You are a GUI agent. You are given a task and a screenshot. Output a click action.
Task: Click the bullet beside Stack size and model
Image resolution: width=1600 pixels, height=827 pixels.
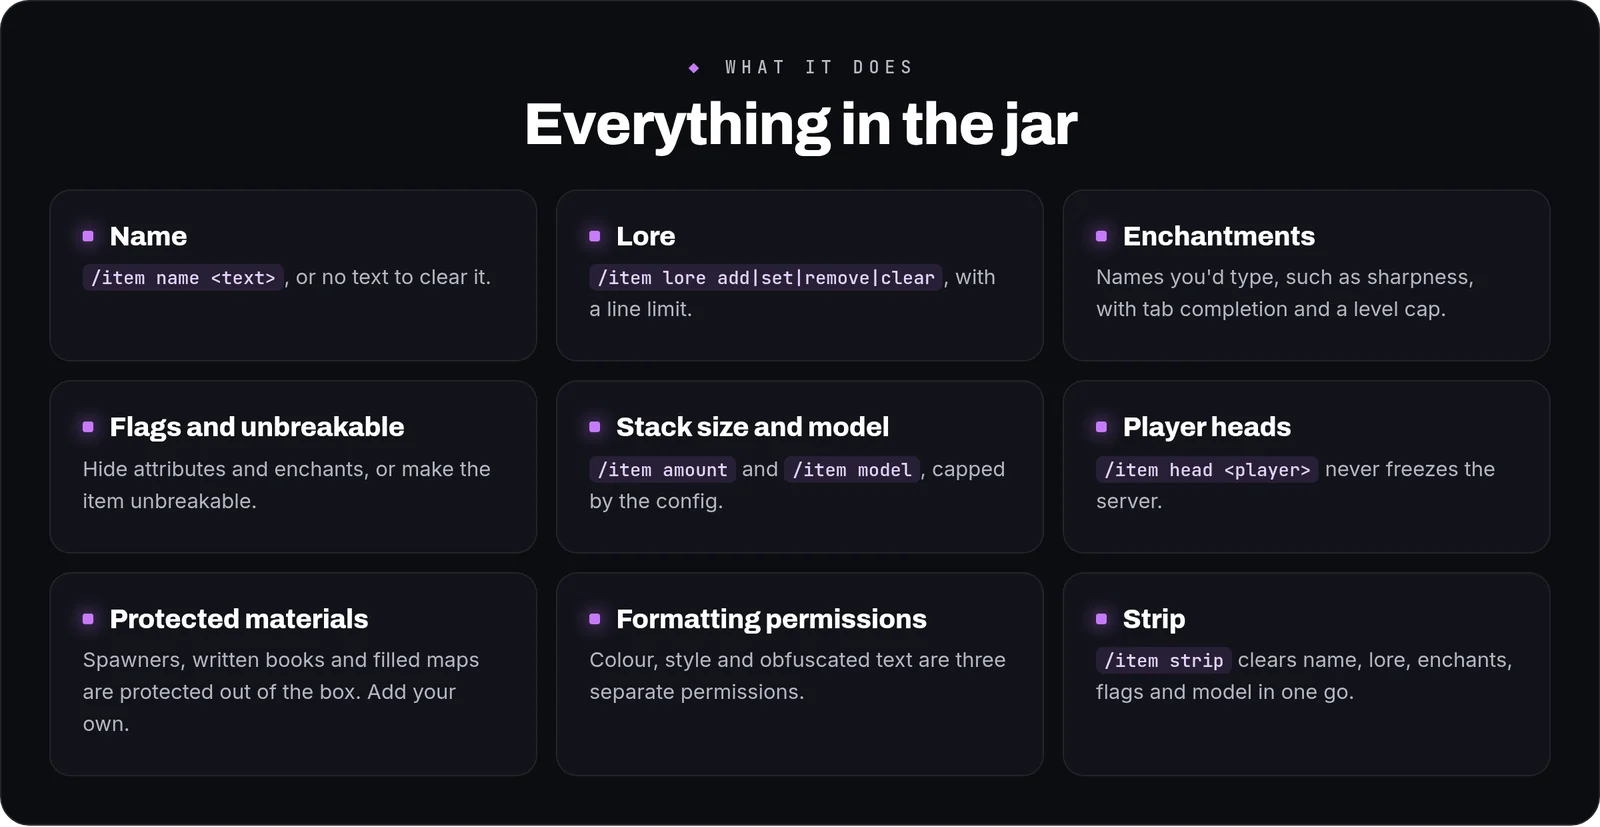click(x=595, y=427)
